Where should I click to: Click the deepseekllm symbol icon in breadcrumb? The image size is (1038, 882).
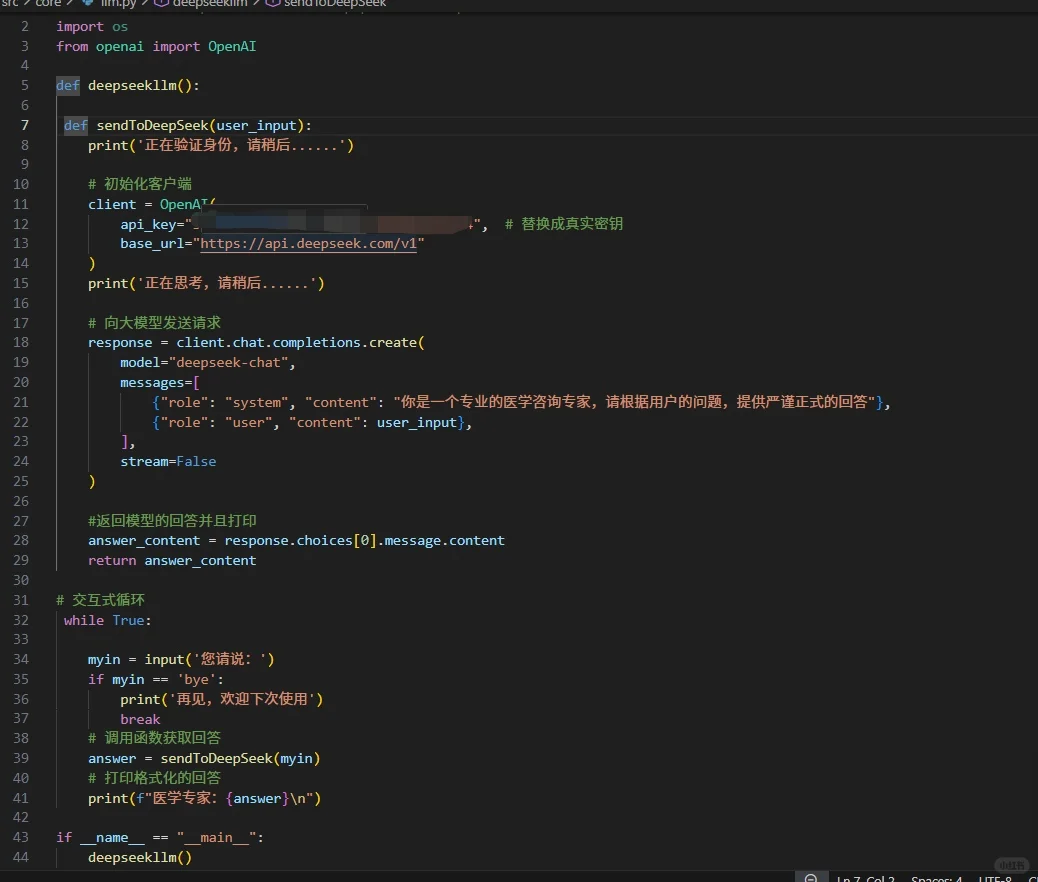pos(161,4)
